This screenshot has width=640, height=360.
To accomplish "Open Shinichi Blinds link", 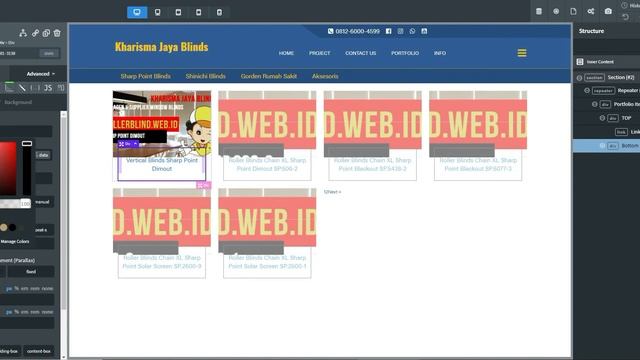I will coord(205,76).
